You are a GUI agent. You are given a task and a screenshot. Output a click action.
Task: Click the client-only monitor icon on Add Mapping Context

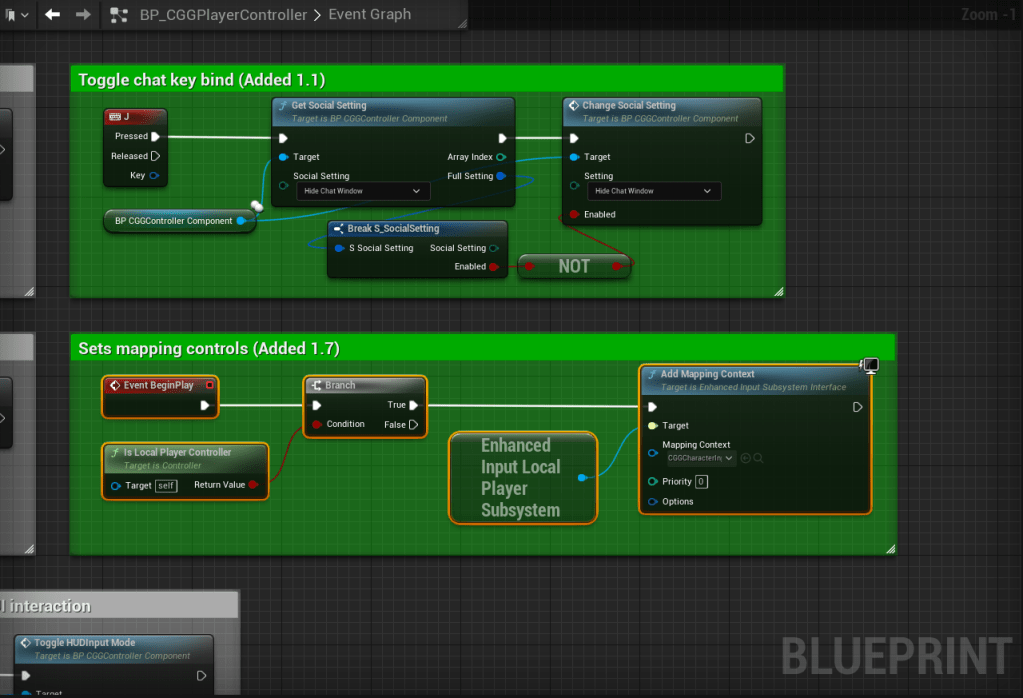coord(870,366)
